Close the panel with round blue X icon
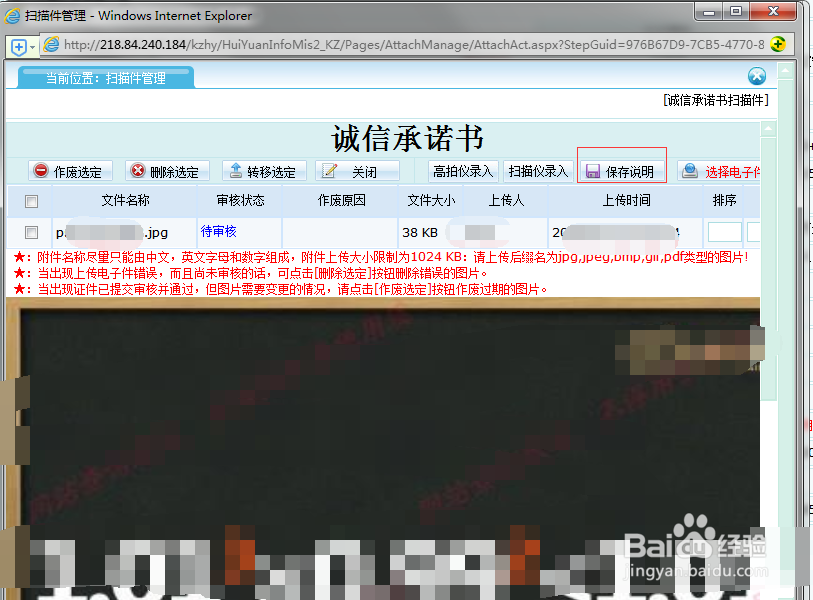813x600 pixels. pos(757,76)
